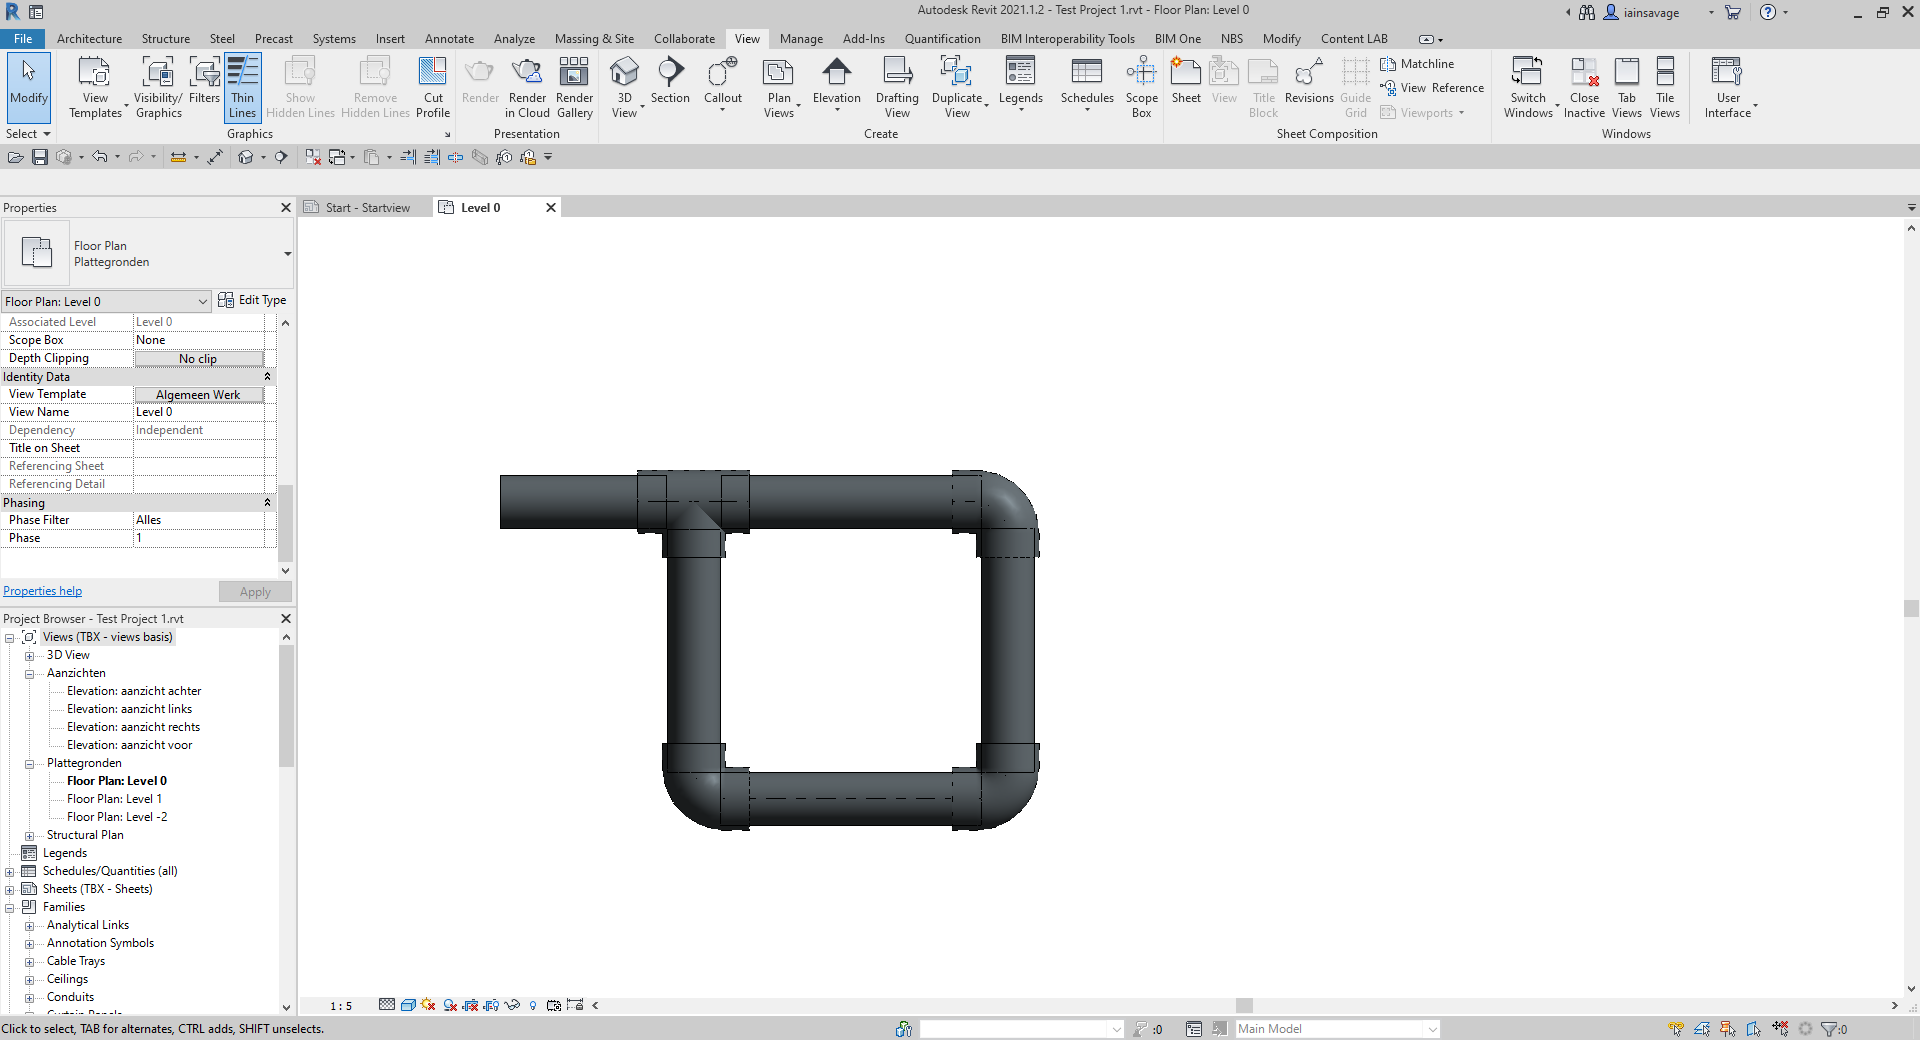1920x1040 pixels.
Task: Click the Tile Views icon
Action: pyautogui.click(x=1665, y=72)
